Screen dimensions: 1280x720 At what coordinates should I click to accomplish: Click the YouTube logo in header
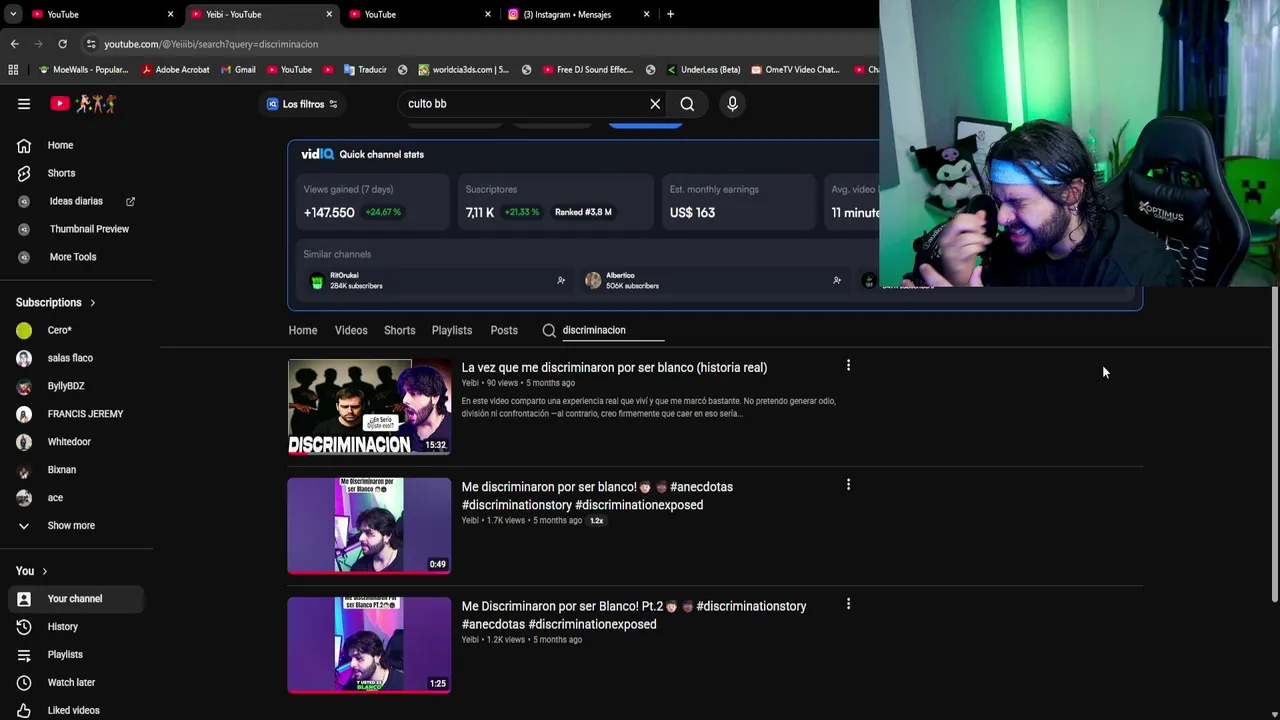(84, 103)
